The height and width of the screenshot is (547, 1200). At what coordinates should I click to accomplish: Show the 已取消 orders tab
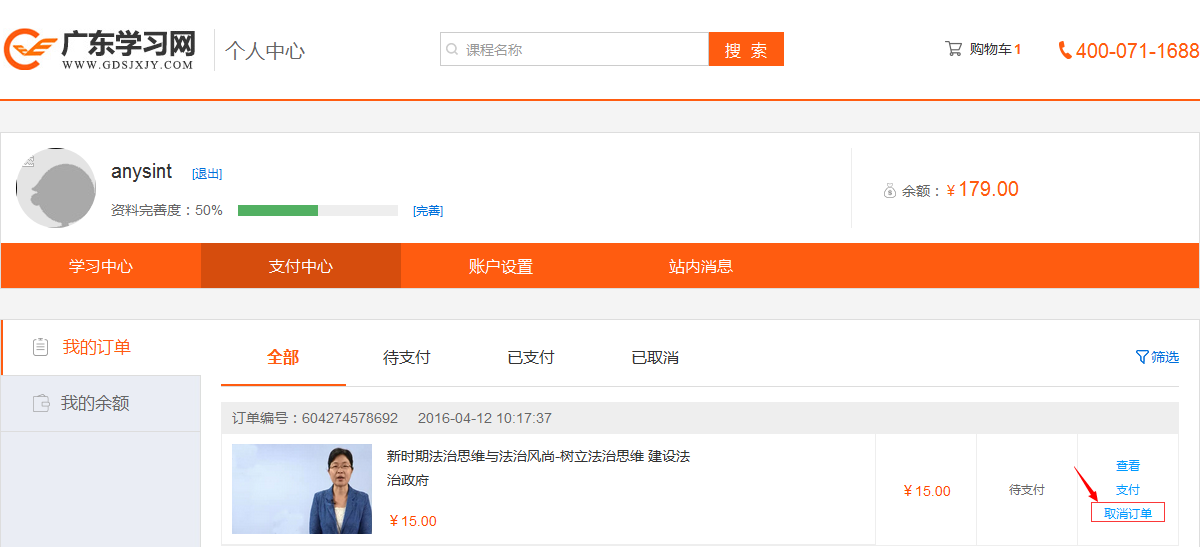click(655, 357)
